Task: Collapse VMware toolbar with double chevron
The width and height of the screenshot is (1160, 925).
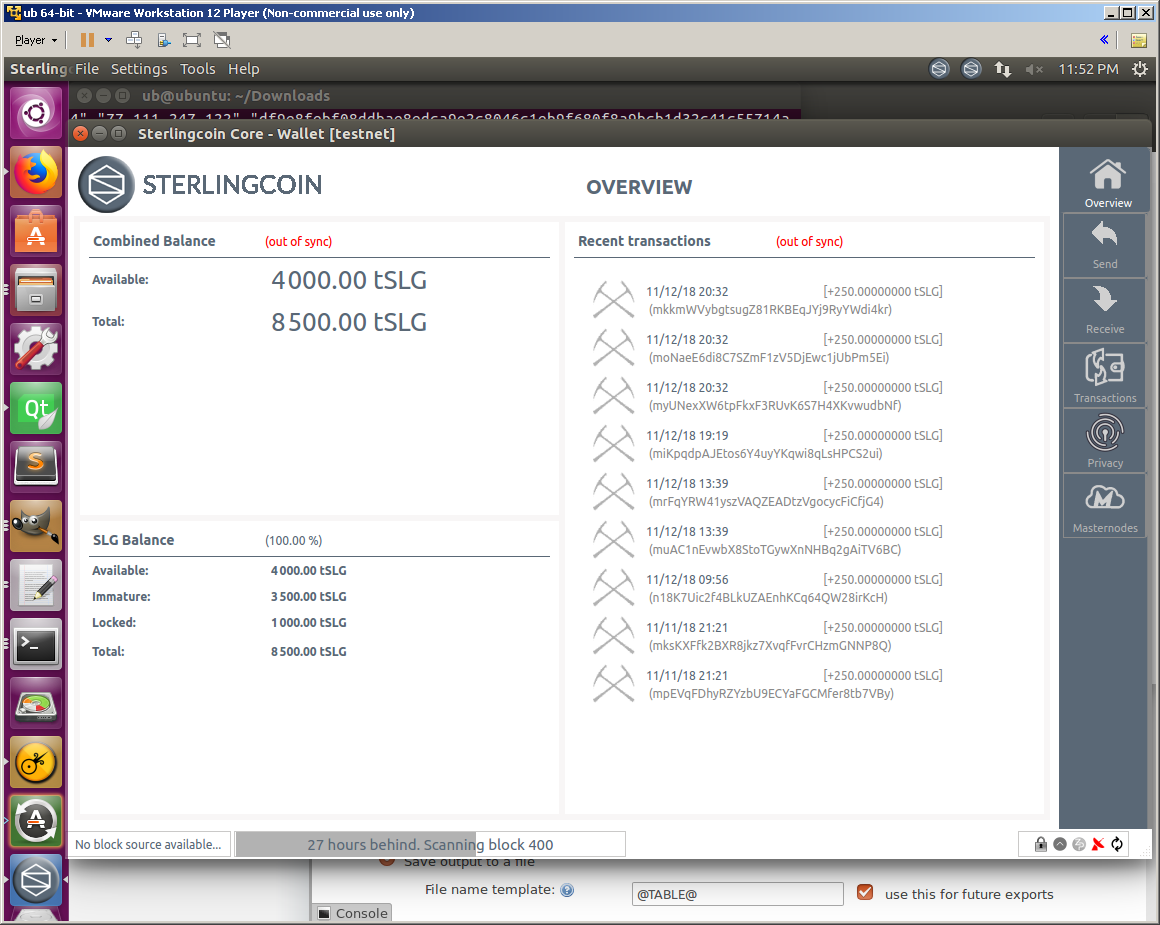Action: pyautogui.click(x=1104, y=40)
